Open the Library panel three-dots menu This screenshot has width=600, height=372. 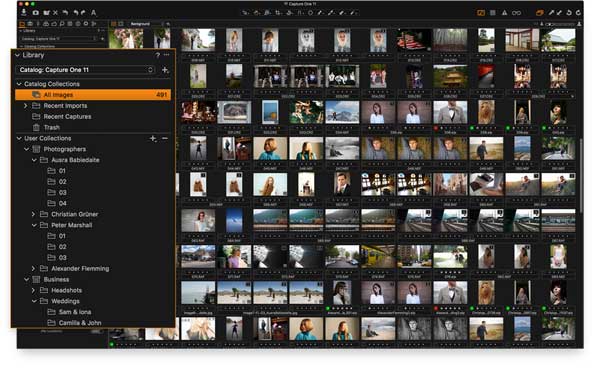click(x=166, y=55)
